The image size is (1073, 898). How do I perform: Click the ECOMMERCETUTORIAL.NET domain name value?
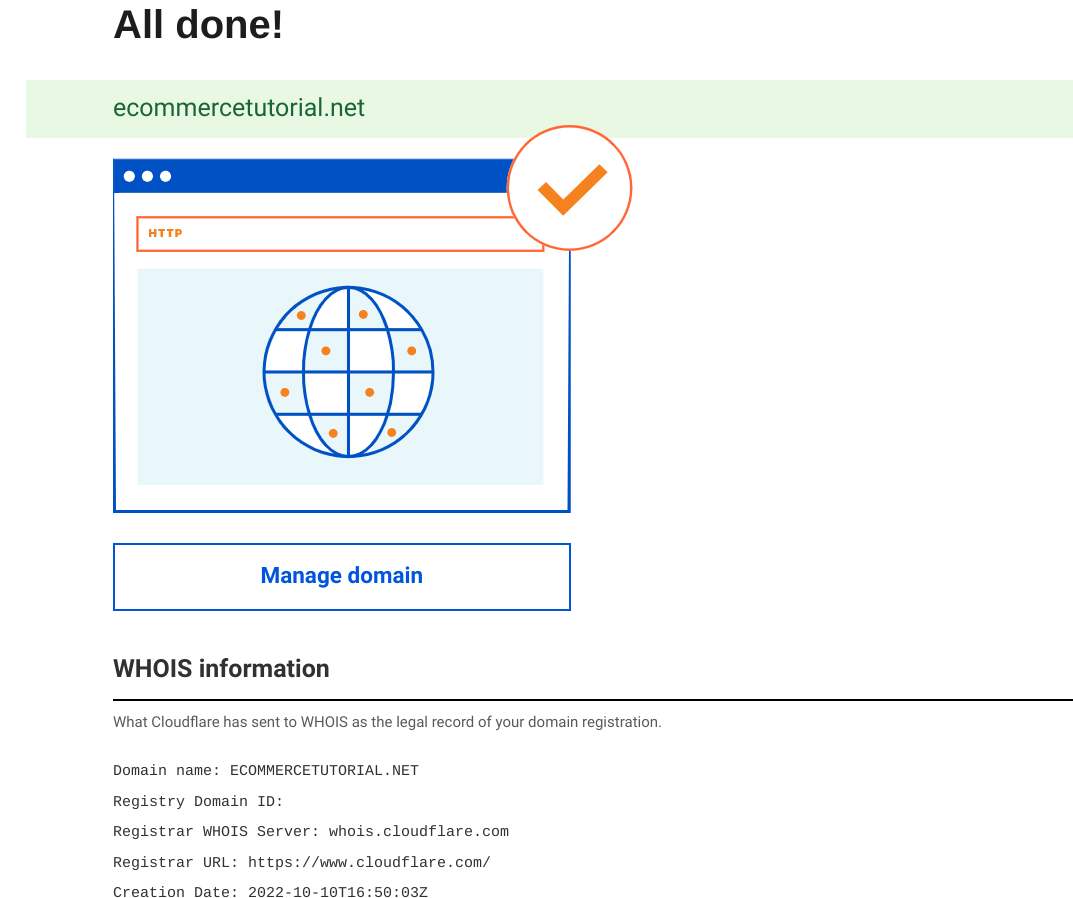click(x=324, y=771)
